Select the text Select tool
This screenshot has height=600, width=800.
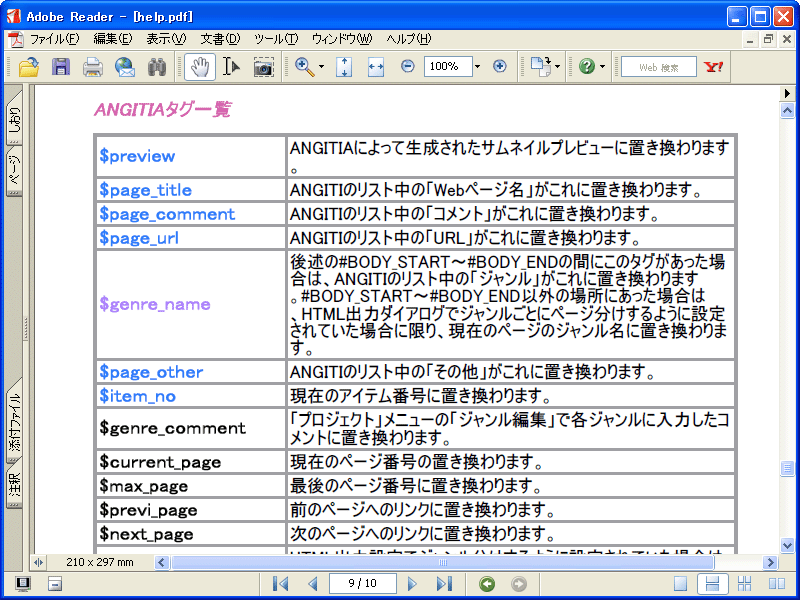[231, 67]
